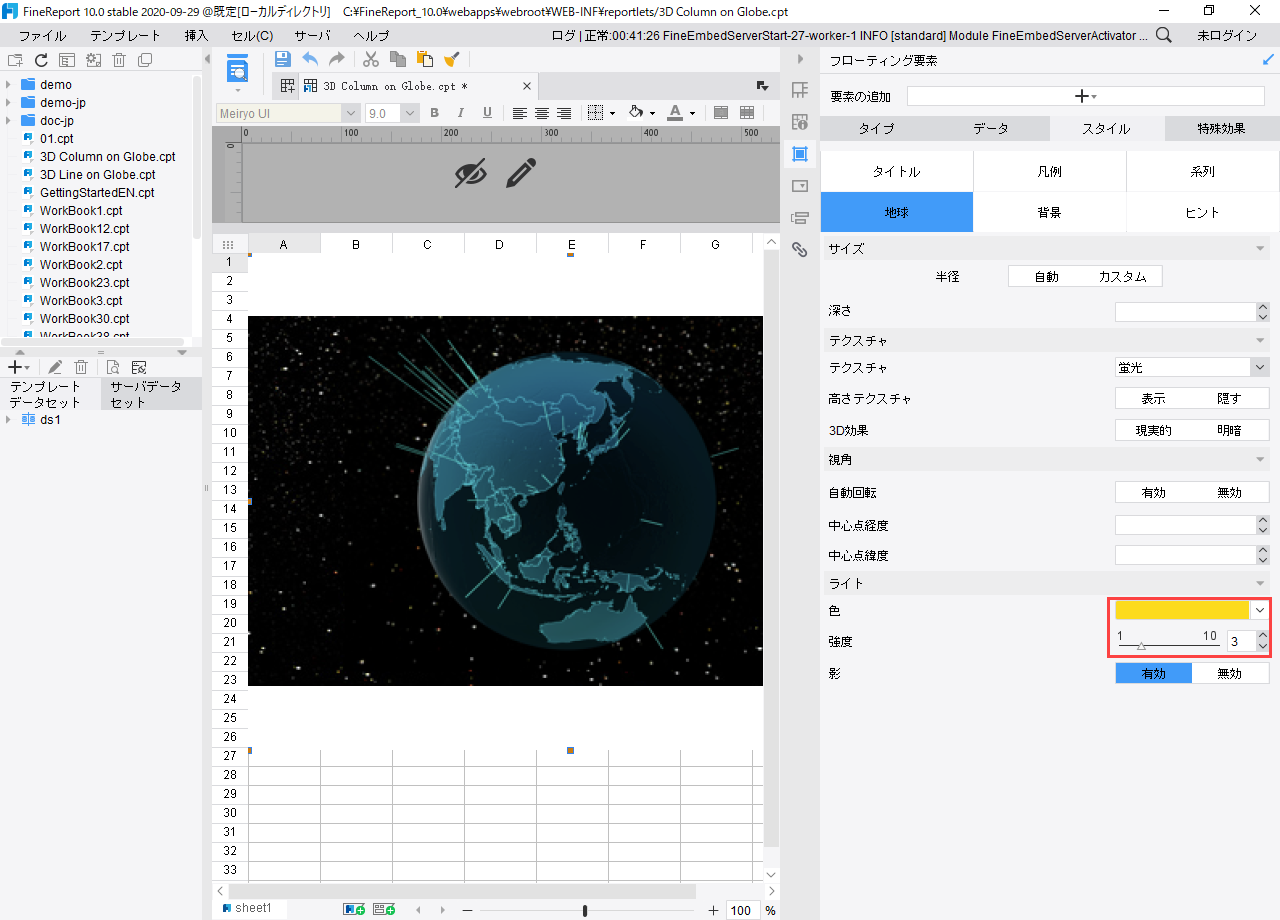
Task: Switch to the 特殊効果 tab
Action: pos(1222,128)
